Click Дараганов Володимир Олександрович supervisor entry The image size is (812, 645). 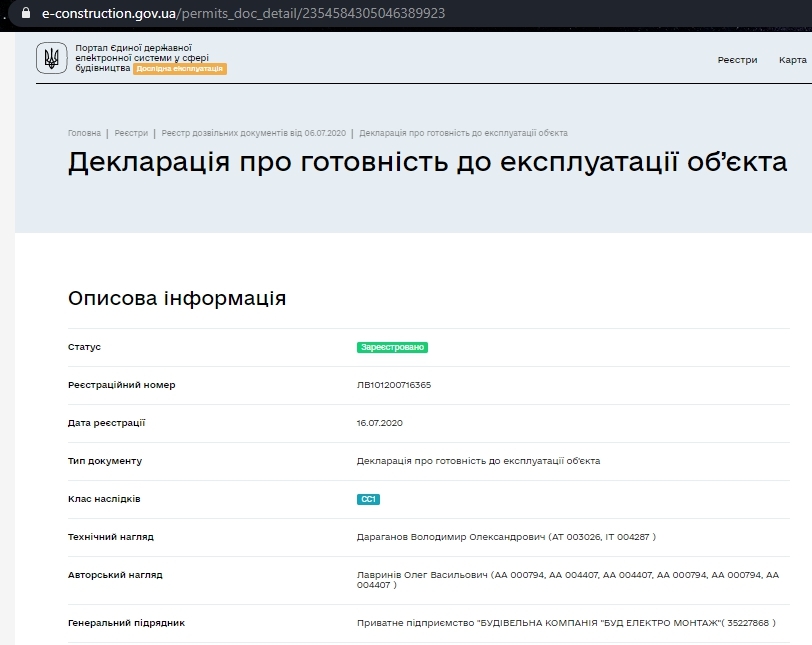point(506,537)
